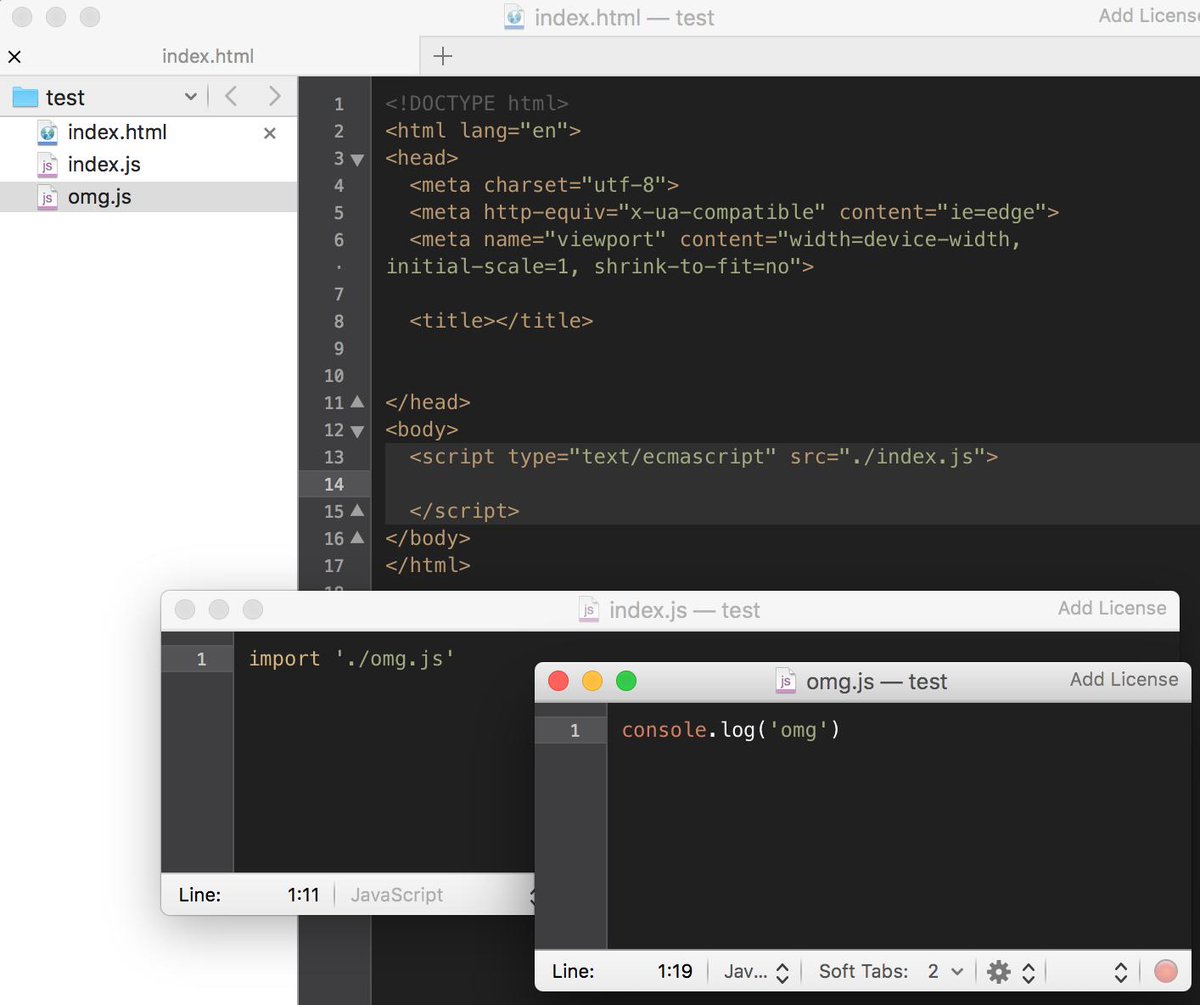Select index.html in the file browser

coord(117,132)
